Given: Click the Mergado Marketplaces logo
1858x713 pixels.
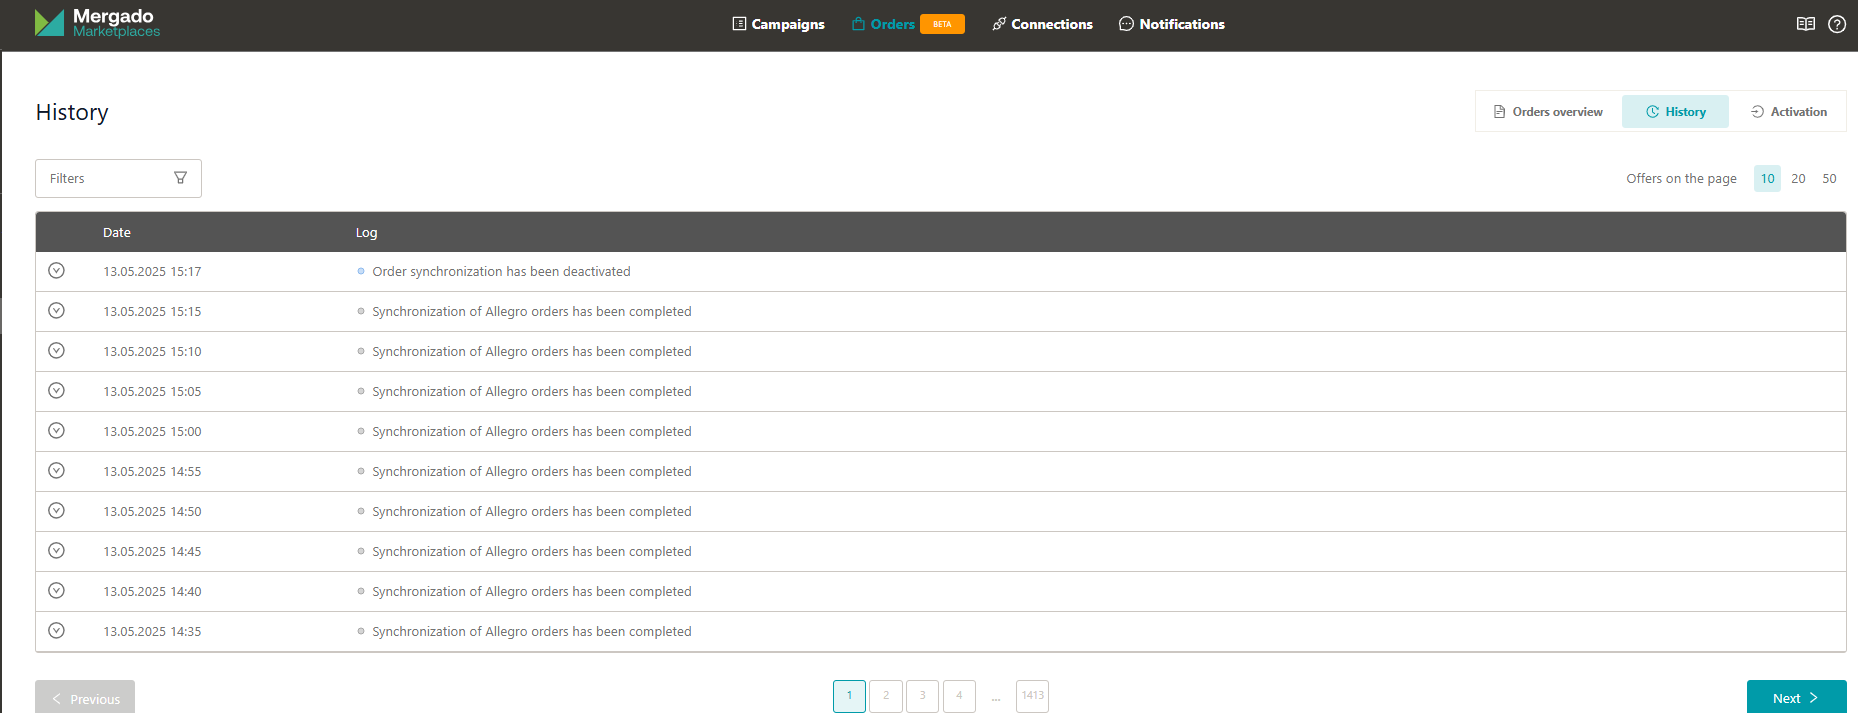Looking at the screenshot, I should (97, 23).
